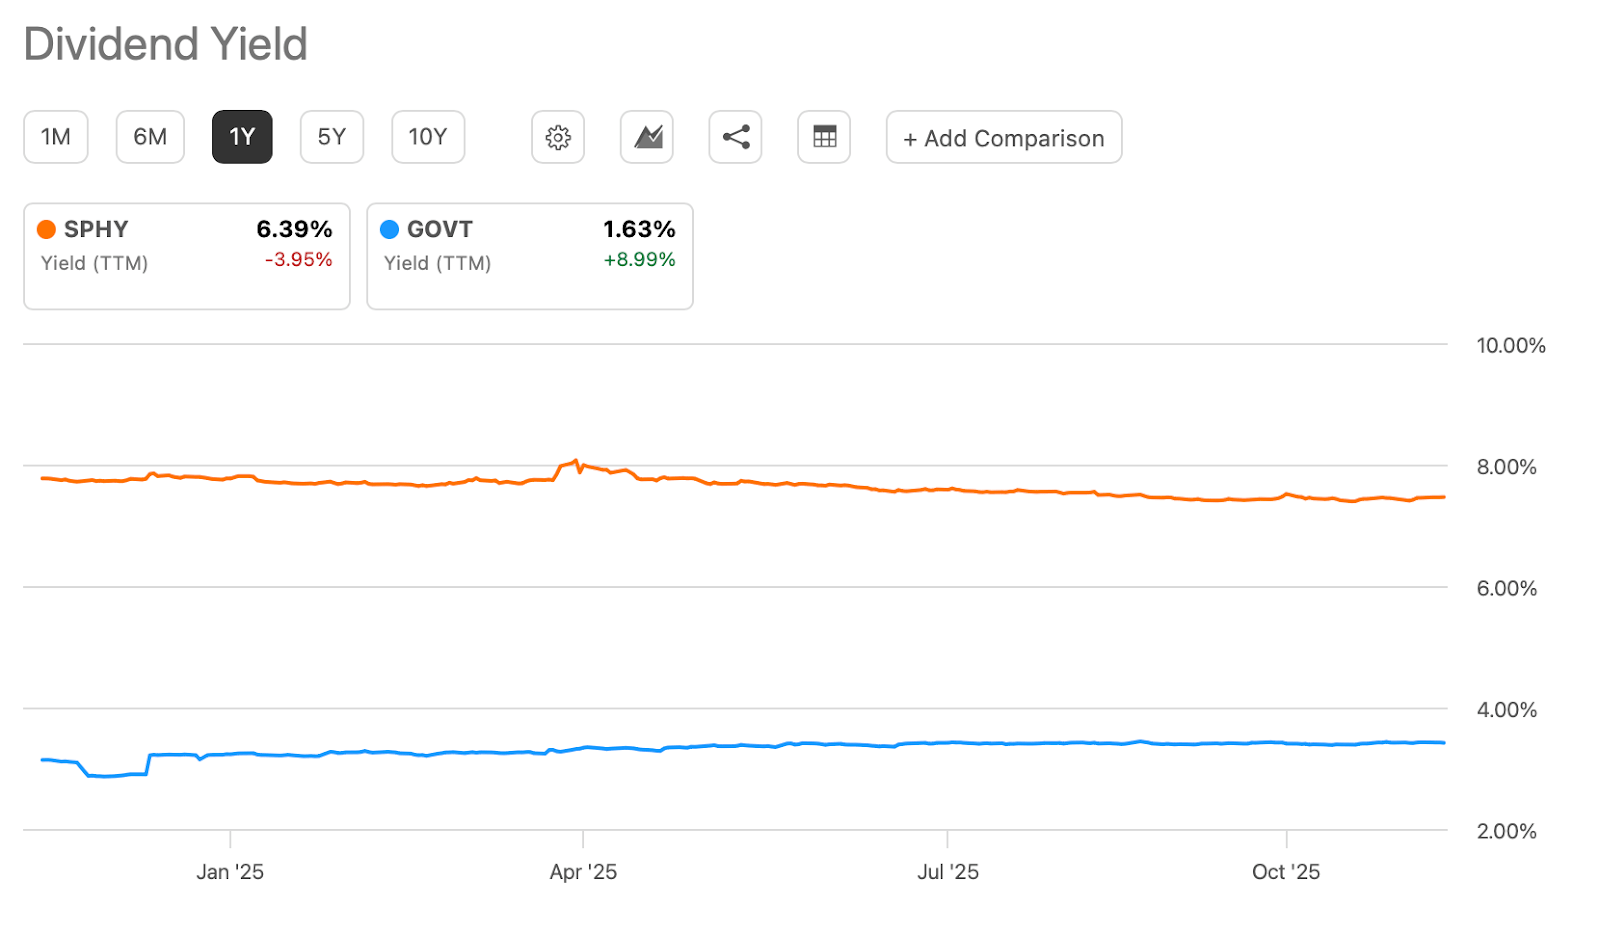
Task: Click the Jul '25 axis label
Action: (948, 872)
